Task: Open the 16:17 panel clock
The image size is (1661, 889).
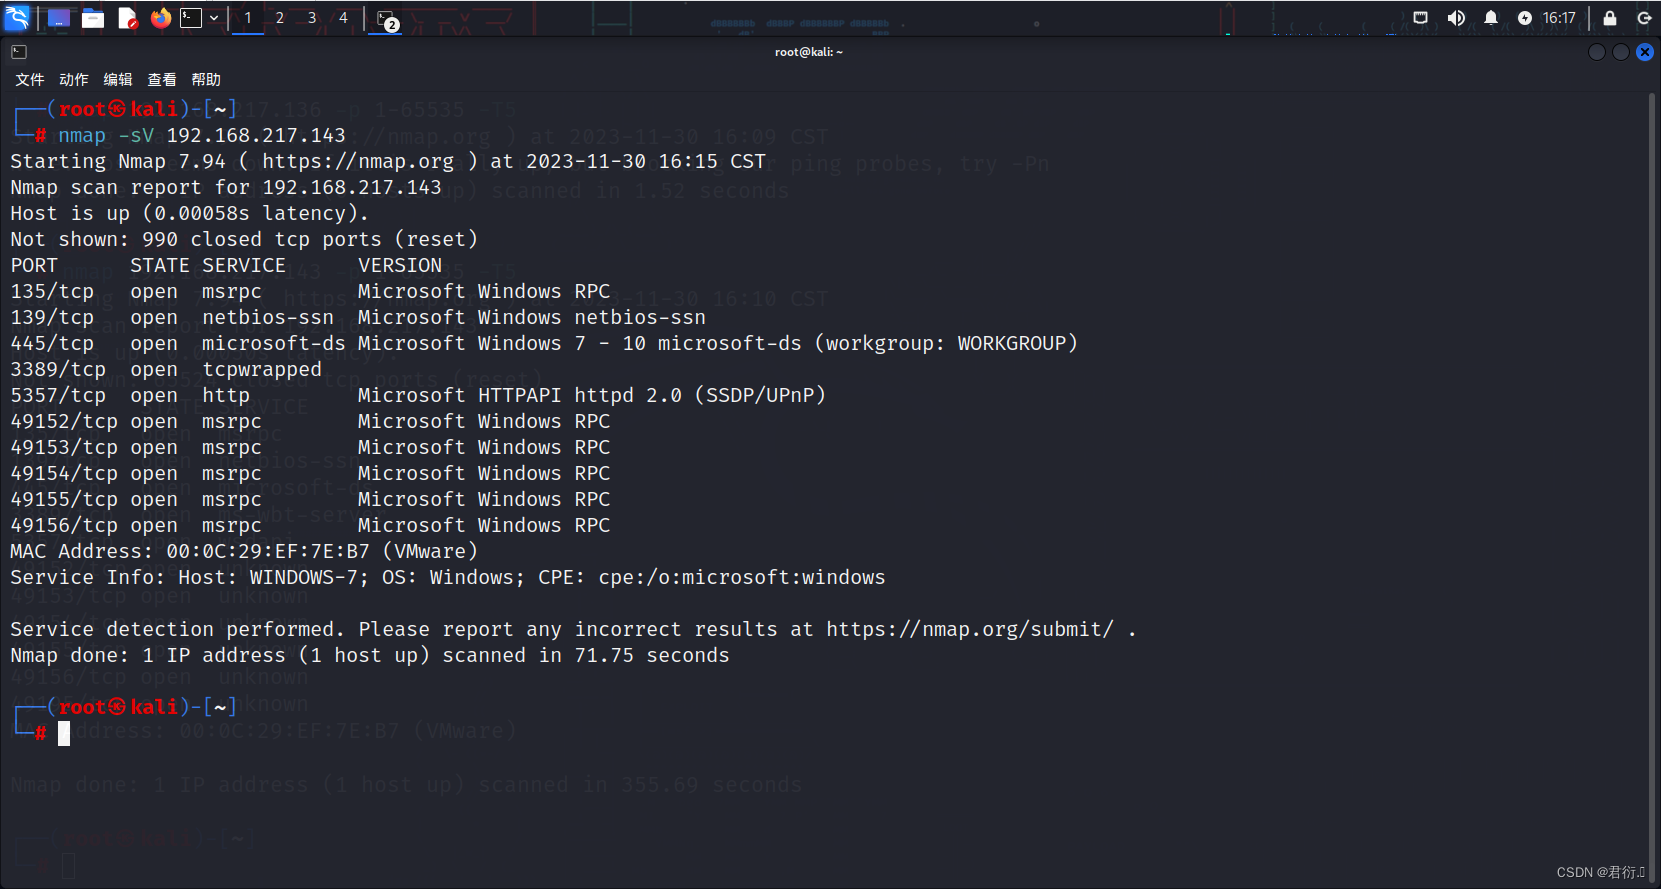Action: [1559, 18]
